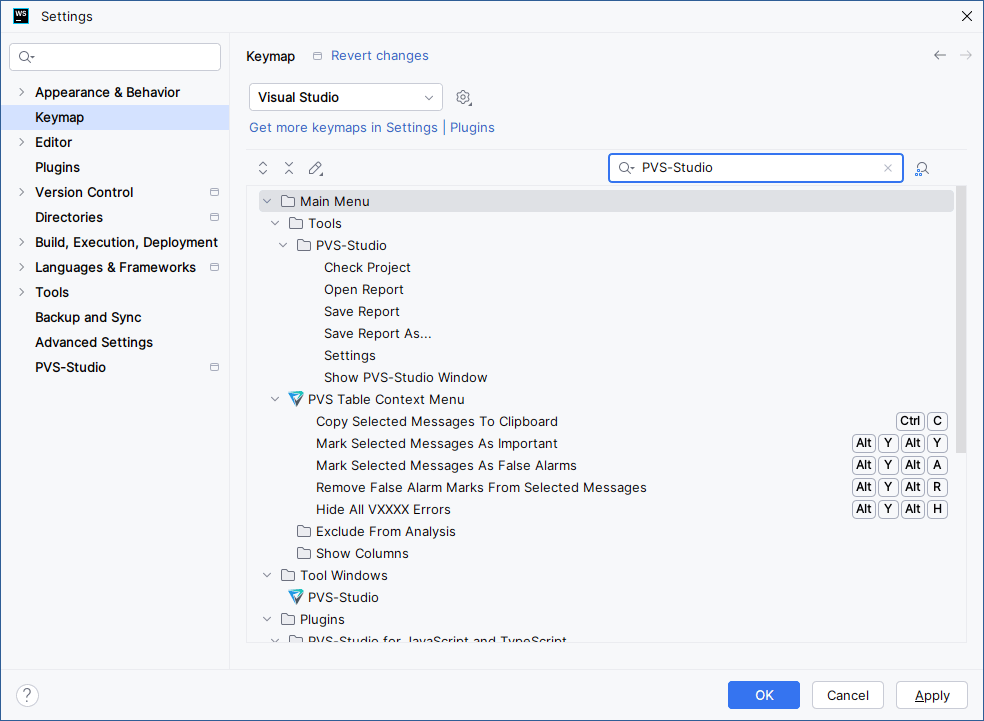Screen dimensions: 984x721
Task: Apply the current keymap changes
Action: coord(931,695)
